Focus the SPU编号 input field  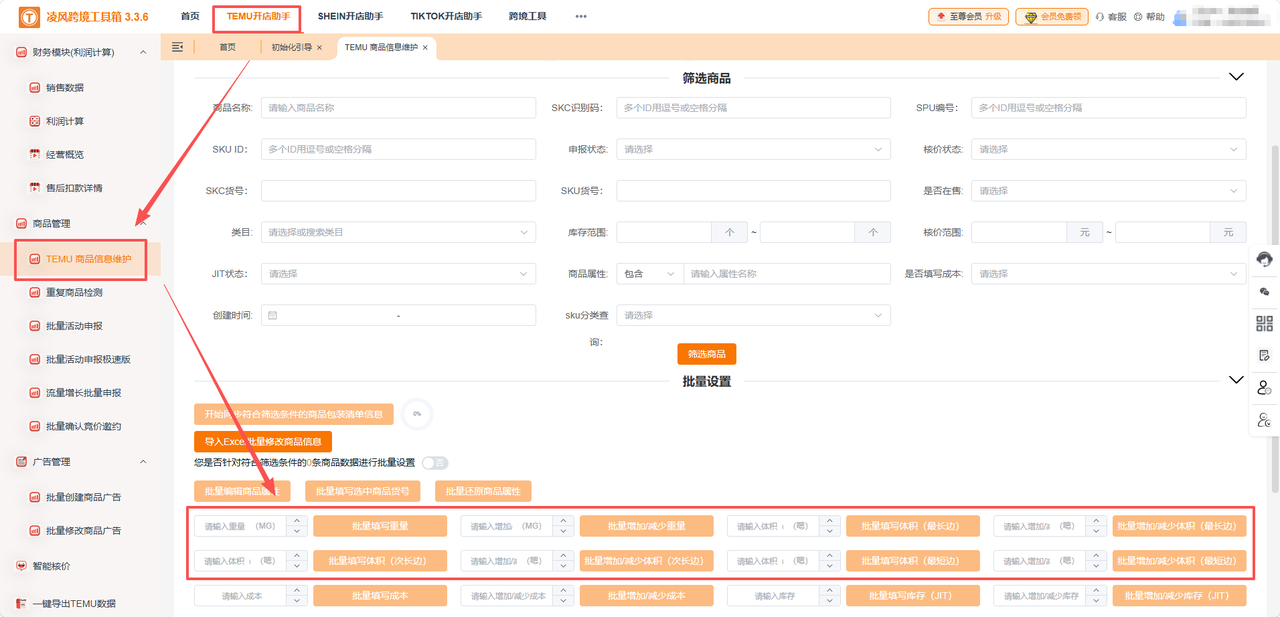(x=1108, y=108)
